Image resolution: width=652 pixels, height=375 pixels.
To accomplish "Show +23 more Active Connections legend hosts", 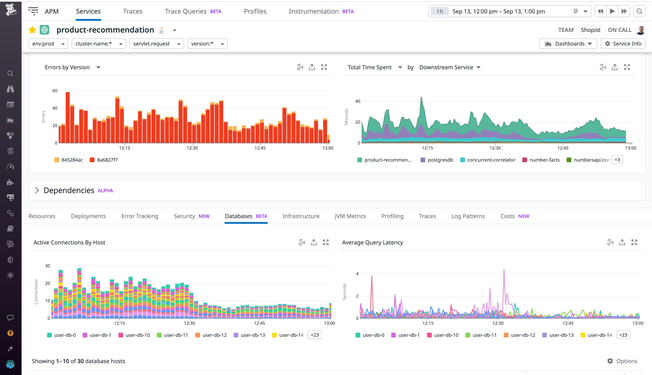I will click(315, 335).
